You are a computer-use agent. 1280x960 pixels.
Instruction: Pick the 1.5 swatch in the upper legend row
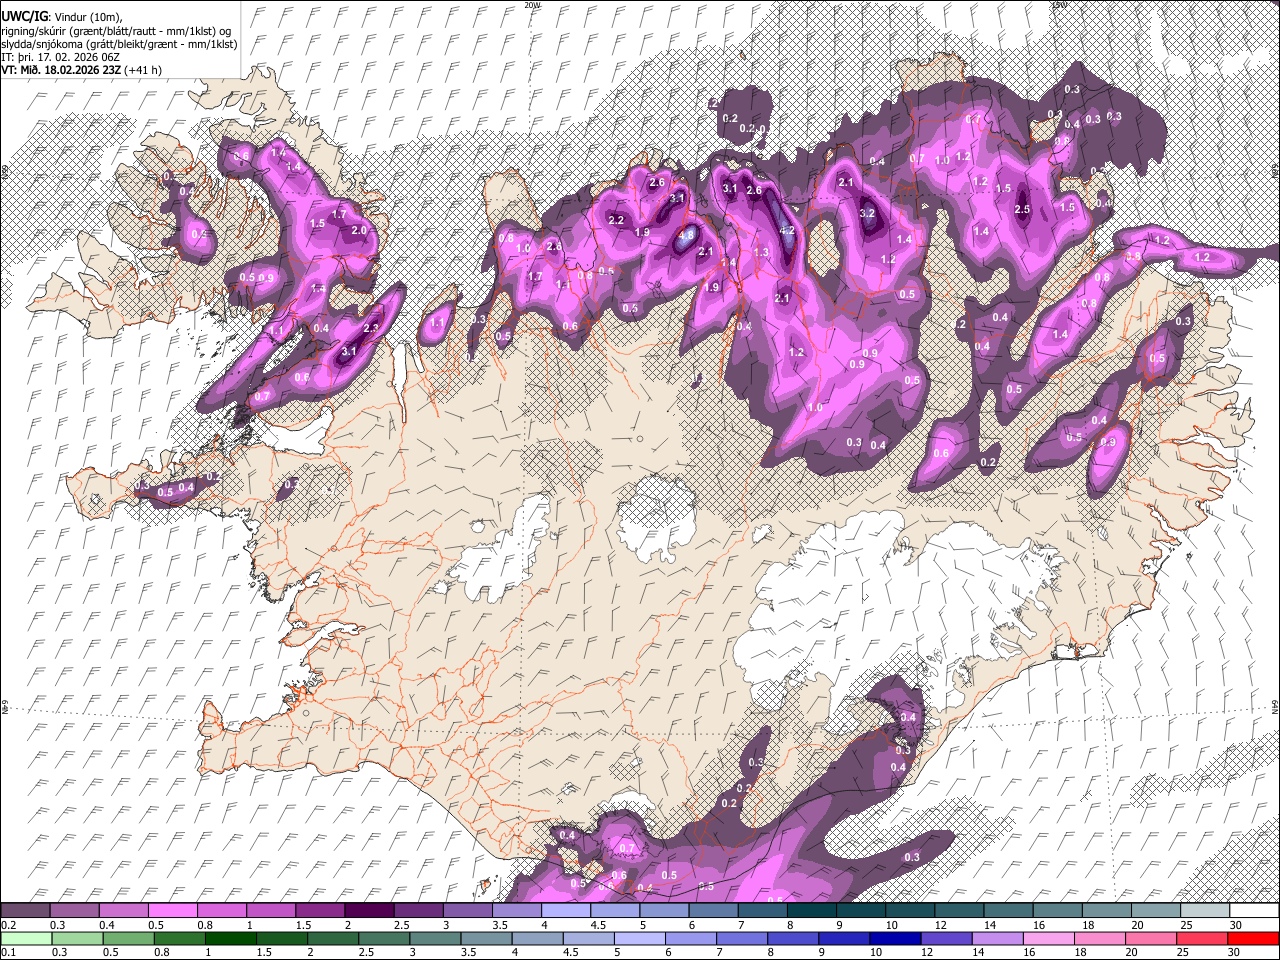(x=321, y=911)
